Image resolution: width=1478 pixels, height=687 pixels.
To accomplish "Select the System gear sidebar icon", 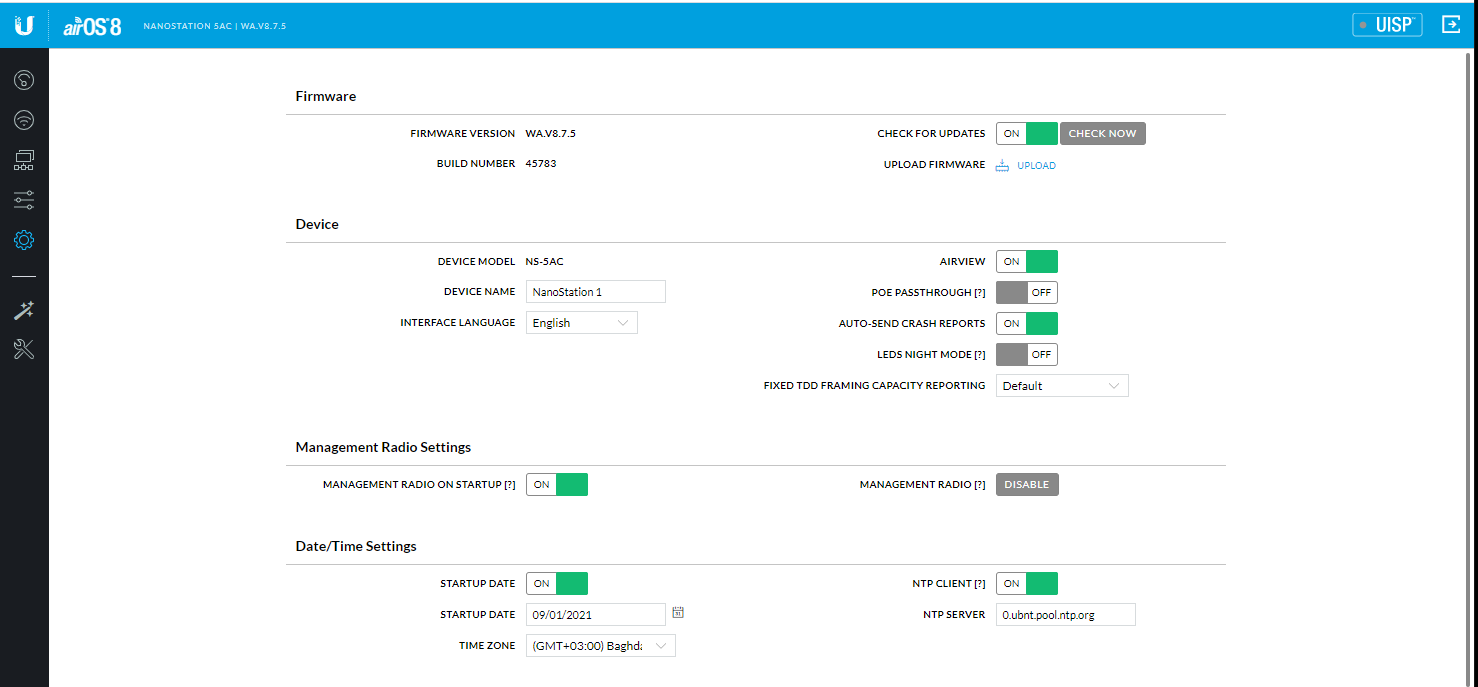I will [x=24, y=240].
